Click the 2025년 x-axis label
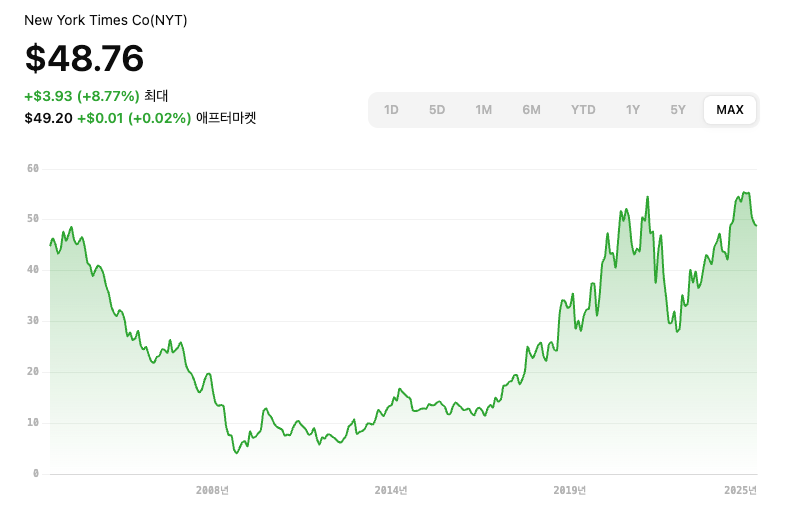The image size is (785, 513). (740, 490)
